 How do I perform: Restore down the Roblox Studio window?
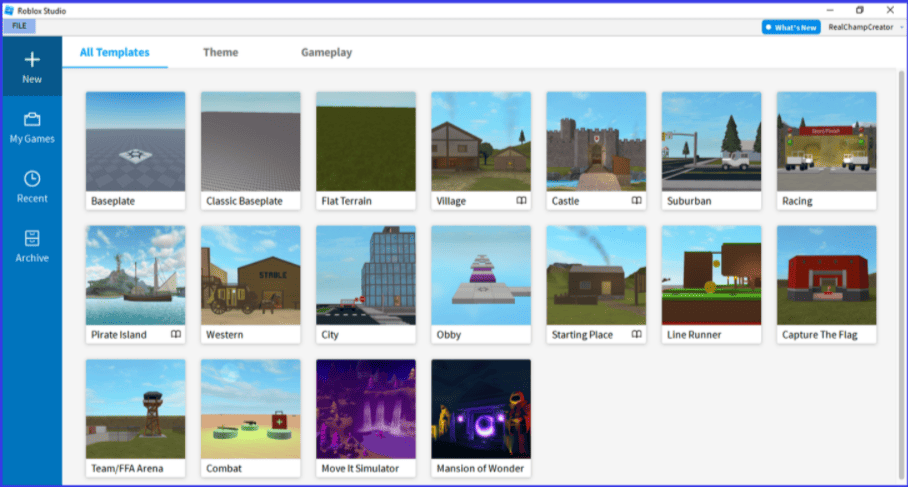tap(860, 10)
